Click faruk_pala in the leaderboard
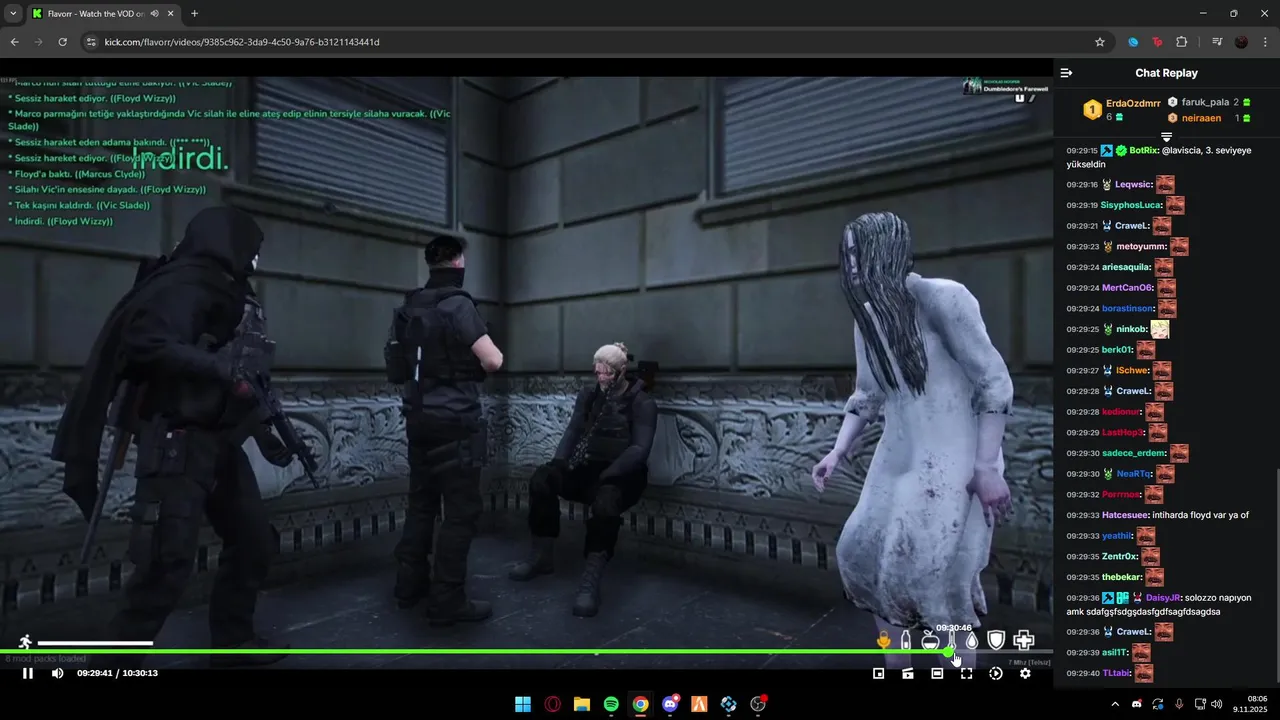 1205,102
